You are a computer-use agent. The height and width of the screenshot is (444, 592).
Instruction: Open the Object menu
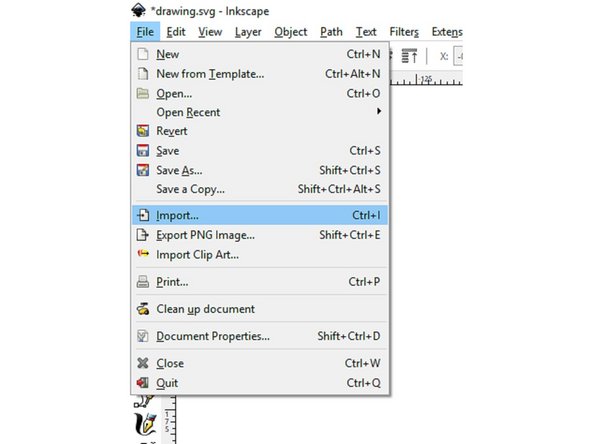[x=291, y=32]
